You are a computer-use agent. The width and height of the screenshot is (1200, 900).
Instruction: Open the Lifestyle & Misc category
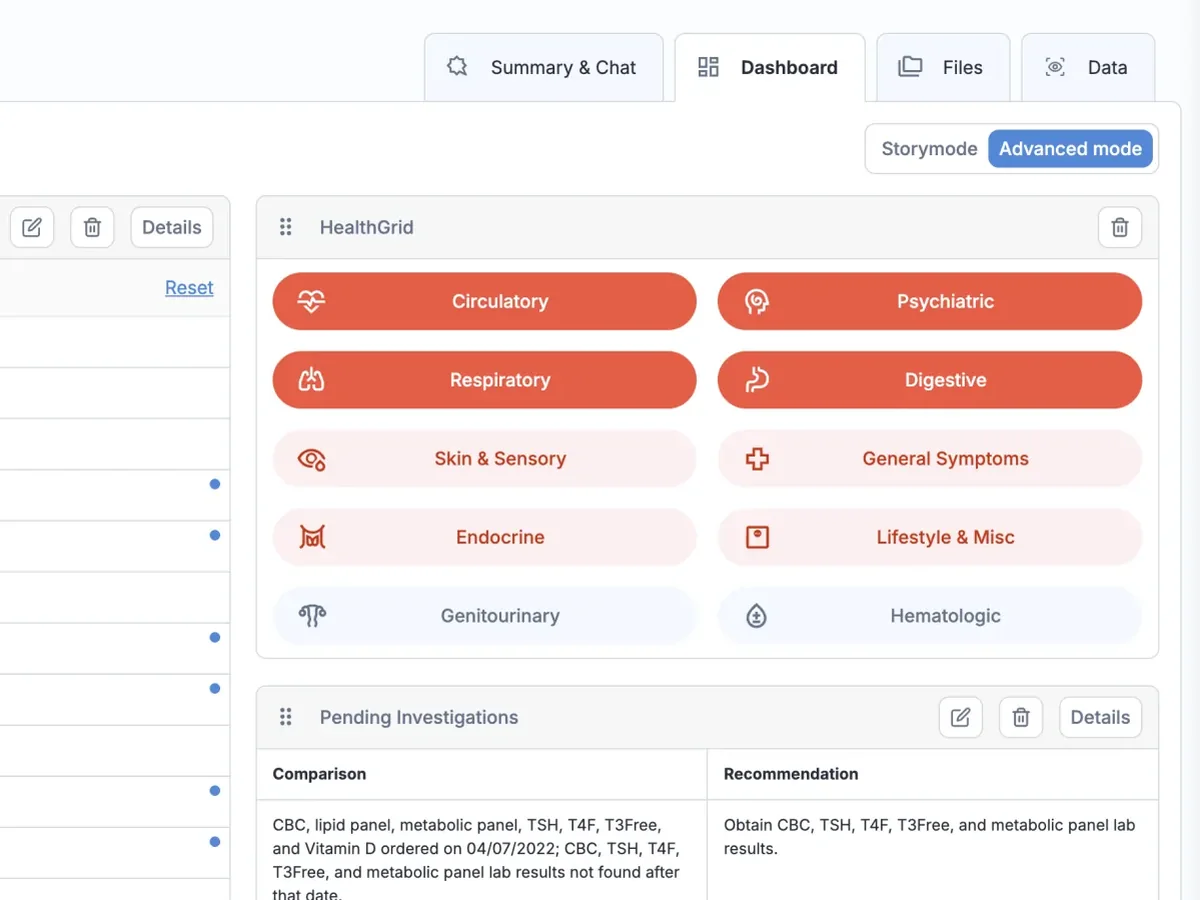[x=930, y=537]
